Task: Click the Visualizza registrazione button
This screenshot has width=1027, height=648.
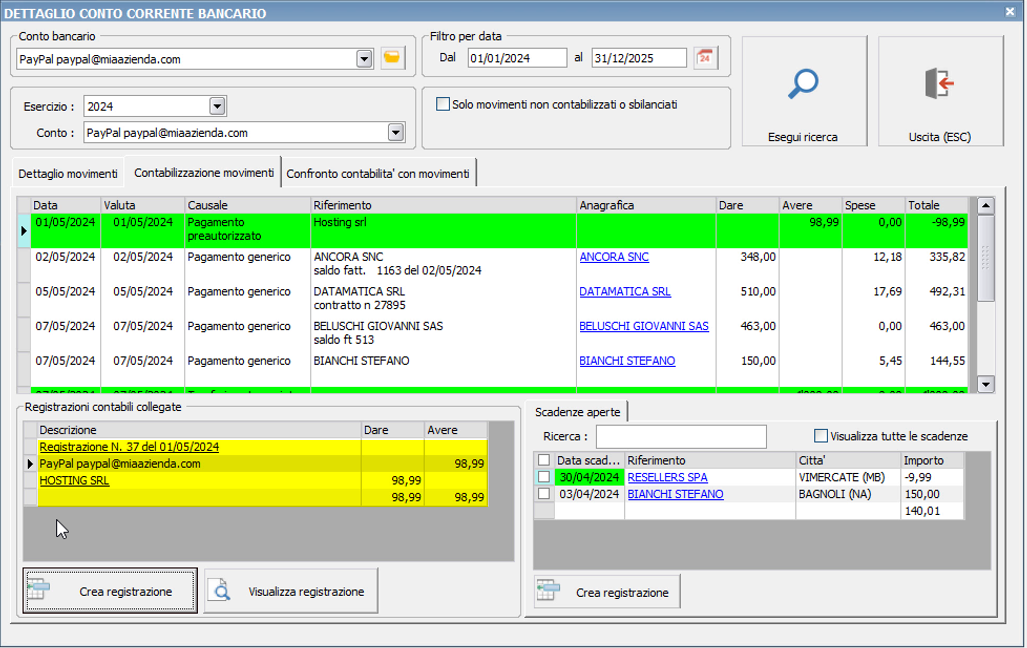Action: point(291,591)
